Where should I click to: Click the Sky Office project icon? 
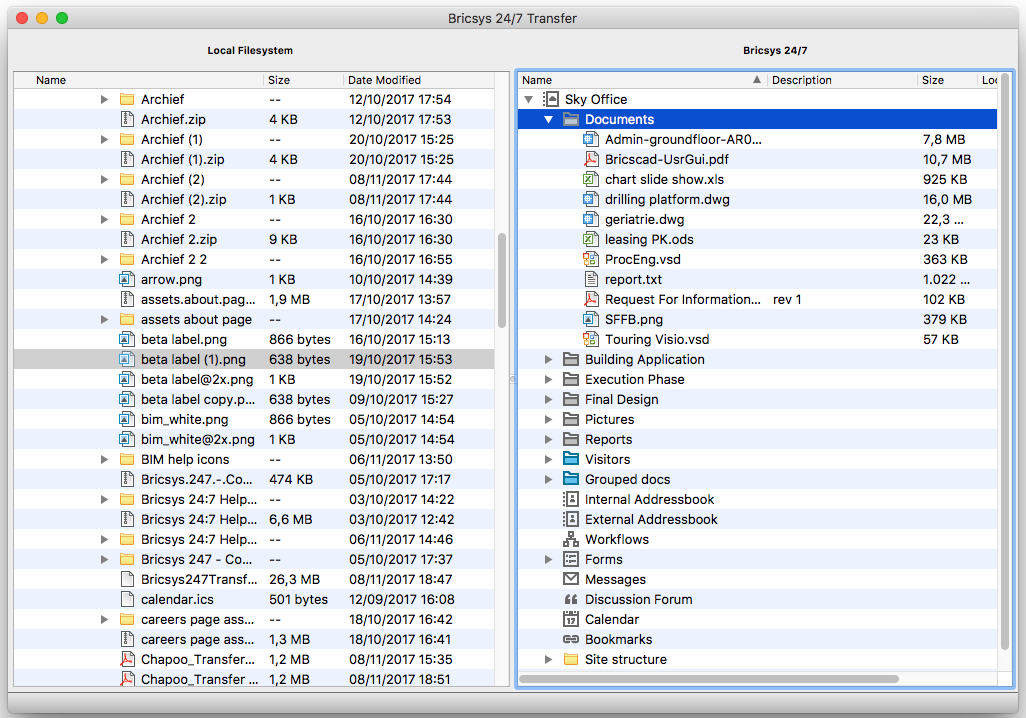551,99
